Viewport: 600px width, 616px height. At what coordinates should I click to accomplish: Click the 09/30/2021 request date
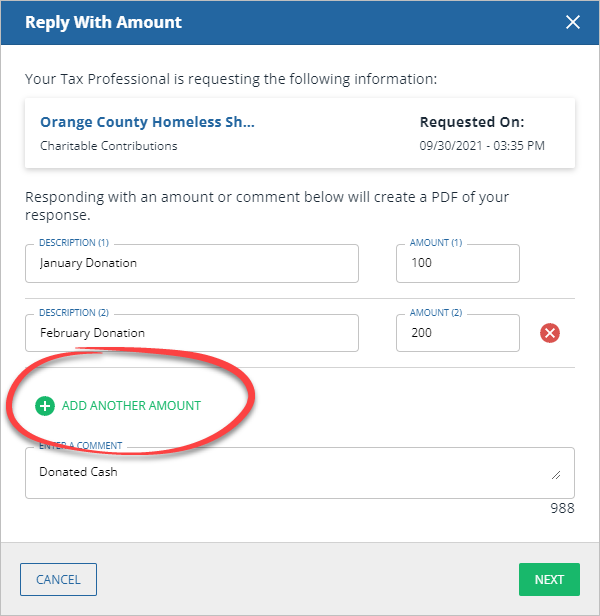pos(481,146)
